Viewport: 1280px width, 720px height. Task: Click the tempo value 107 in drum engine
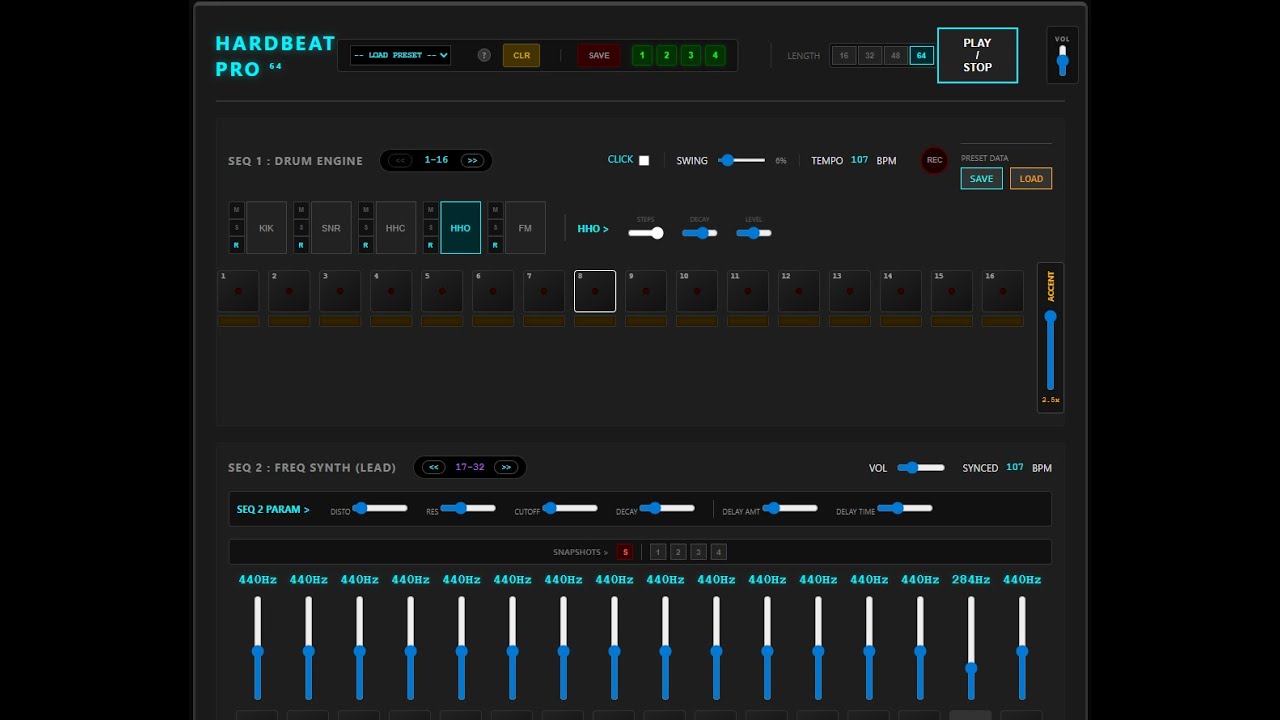coord(860,160)
